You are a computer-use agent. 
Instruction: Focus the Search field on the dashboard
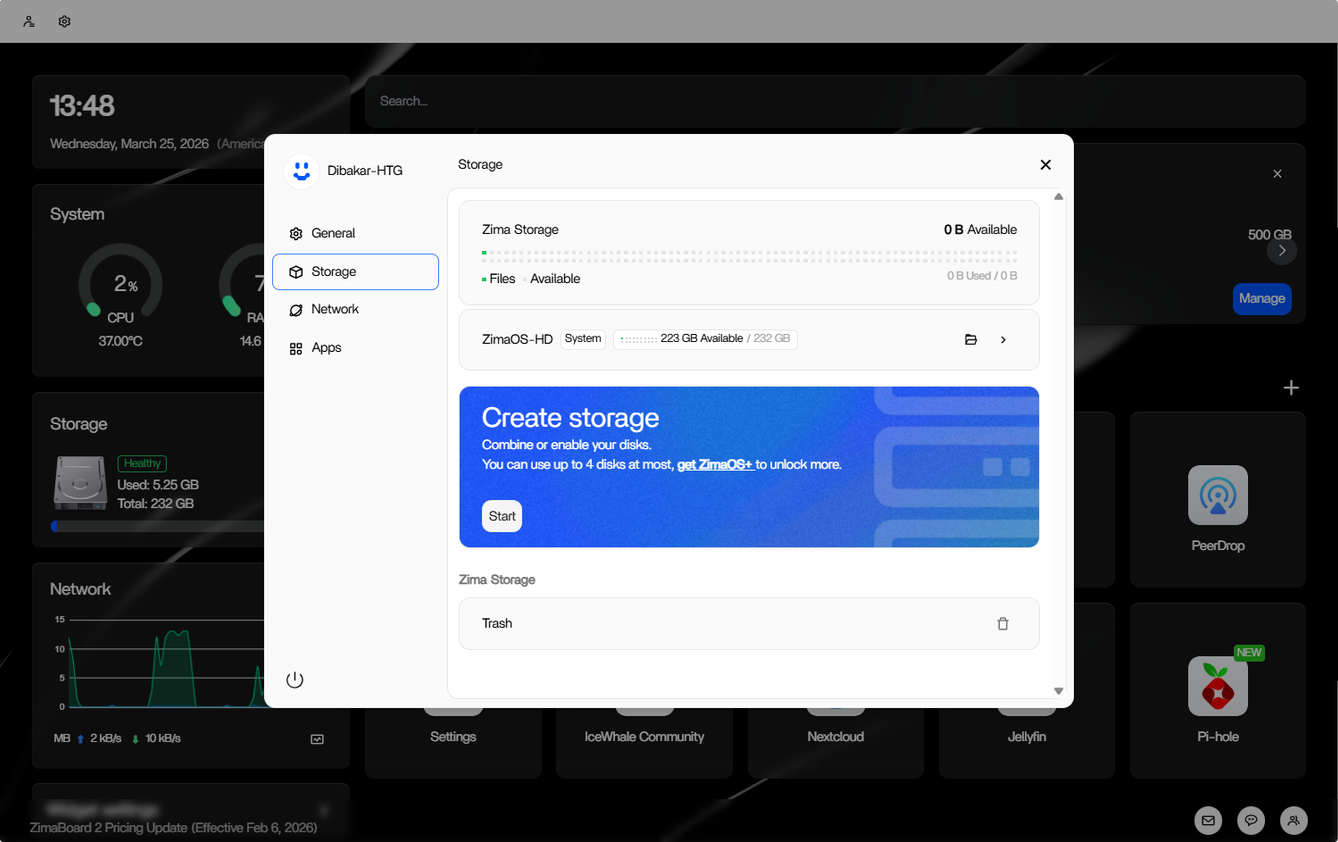835,101
